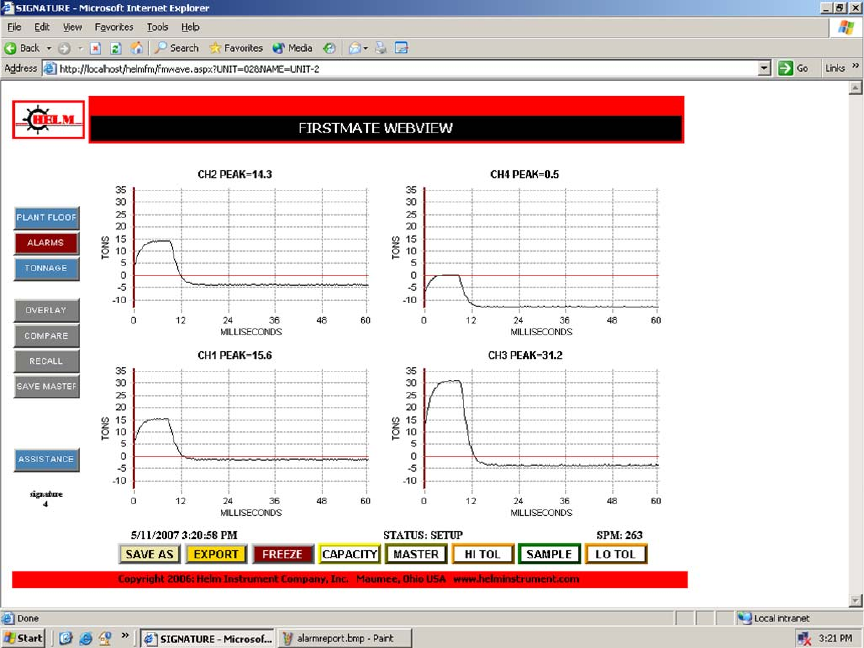Click the OVERLAY sidebar button
This screenshot has height=648, width=864.
coord(46,310)
